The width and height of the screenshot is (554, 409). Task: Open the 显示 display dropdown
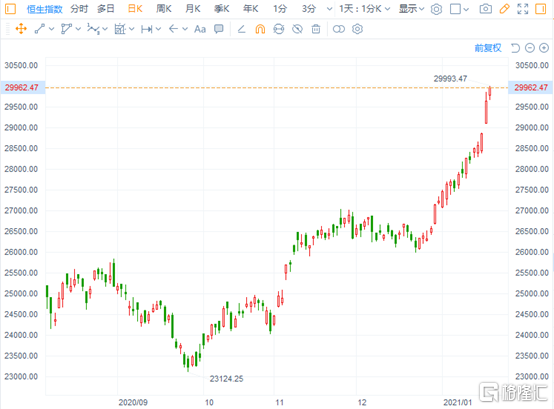(x=411, y=9)
